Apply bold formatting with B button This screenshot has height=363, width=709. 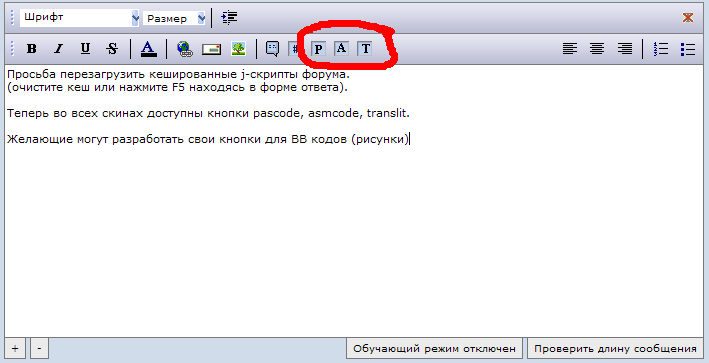(x=32, y=48)
